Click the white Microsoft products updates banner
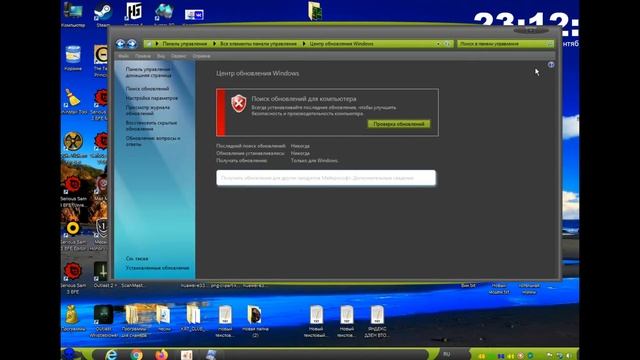640x360 pixels. [326, 178]
